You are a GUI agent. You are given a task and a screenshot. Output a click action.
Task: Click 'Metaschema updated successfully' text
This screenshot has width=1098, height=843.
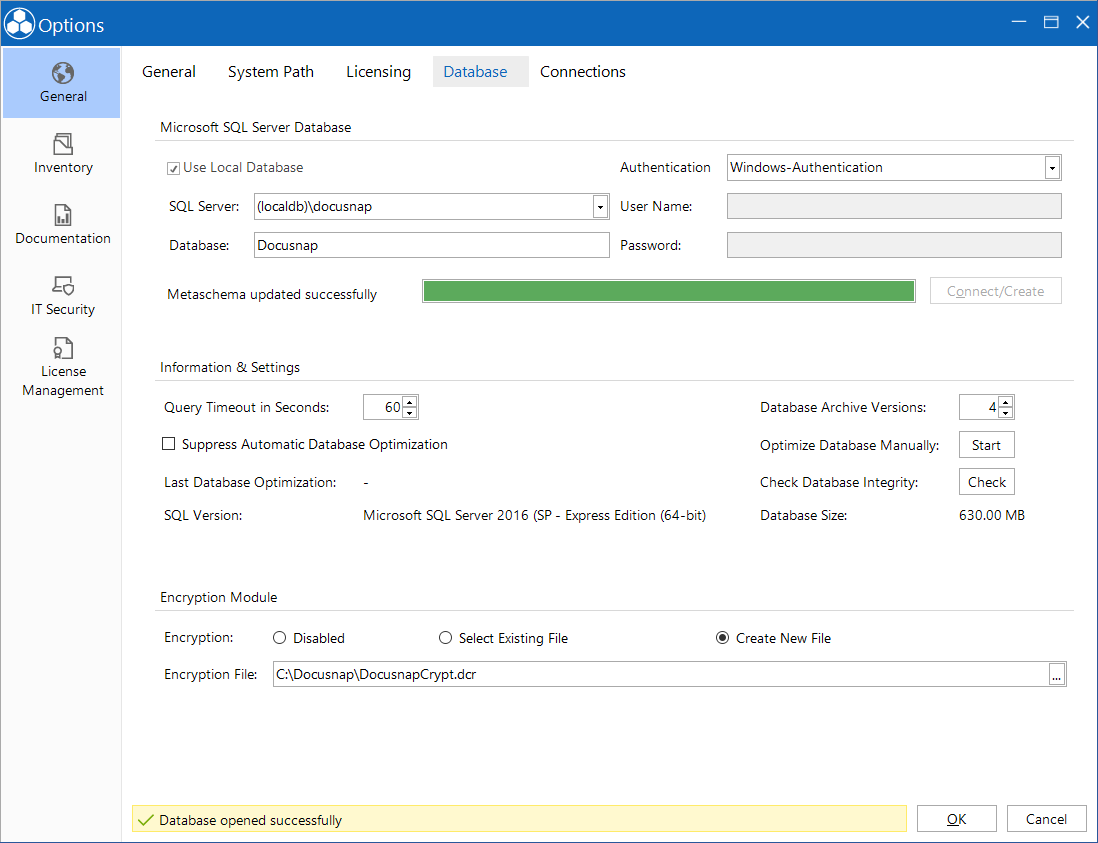click(x=272, y=294)
